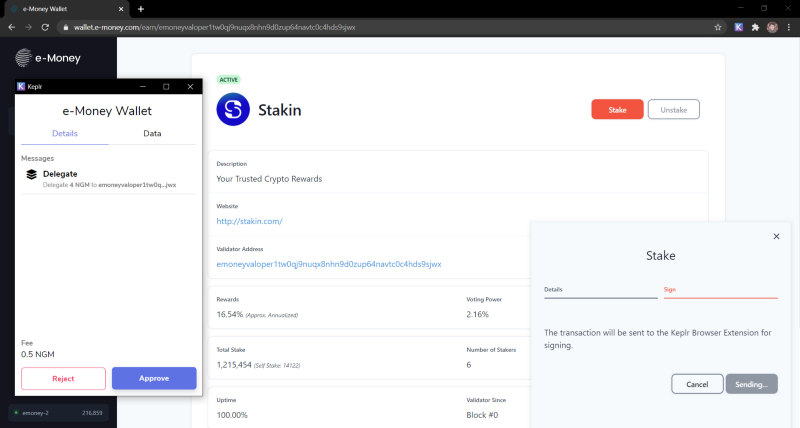Click the ACTIVE status badge
This screenshot has width=800, height=428.
click(x=229, y=80)
